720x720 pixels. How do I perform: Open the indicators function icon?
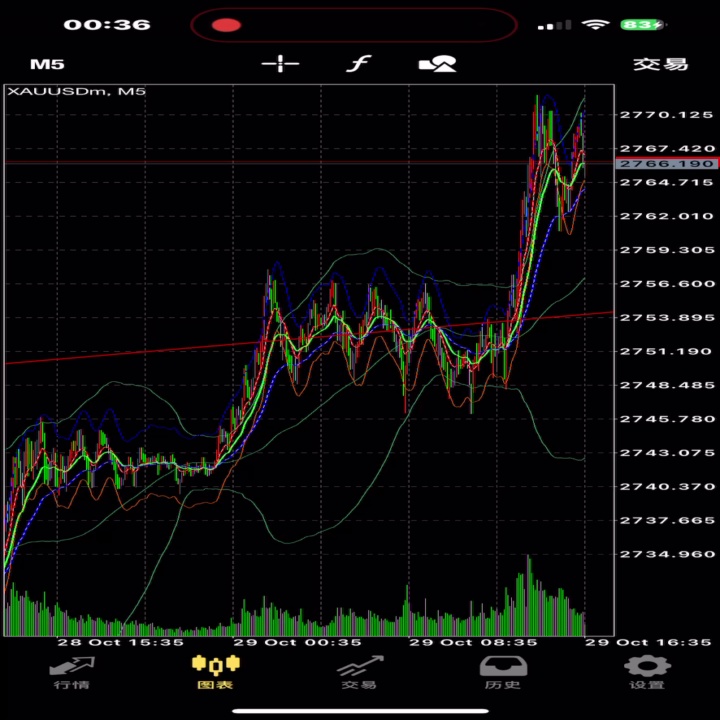coord(359,63)
